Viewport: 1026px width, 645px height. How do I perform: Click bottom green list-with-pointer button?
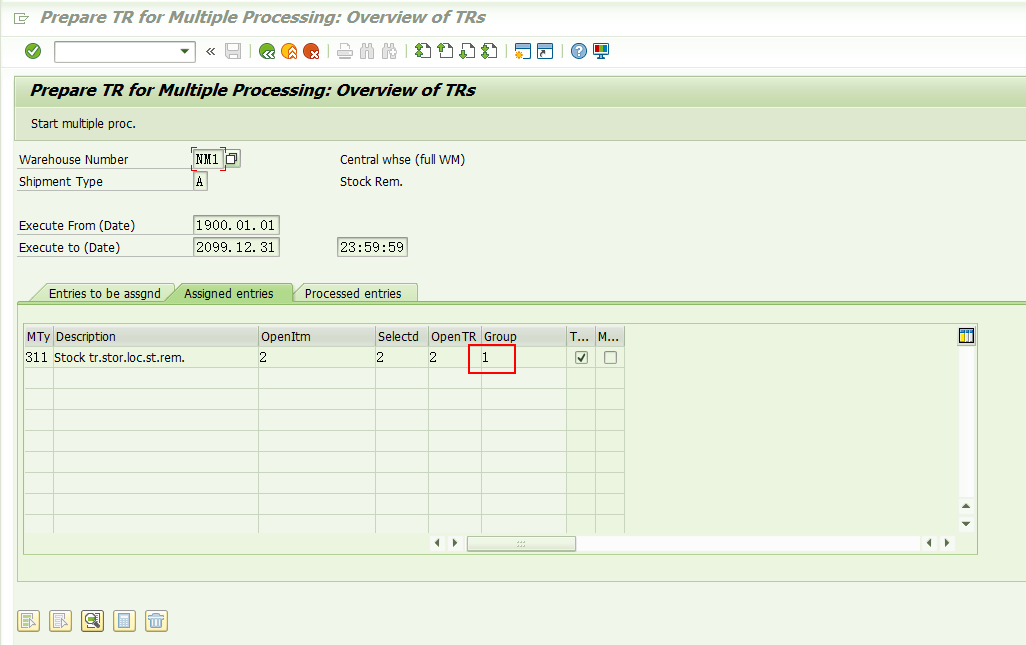point(29,621)
